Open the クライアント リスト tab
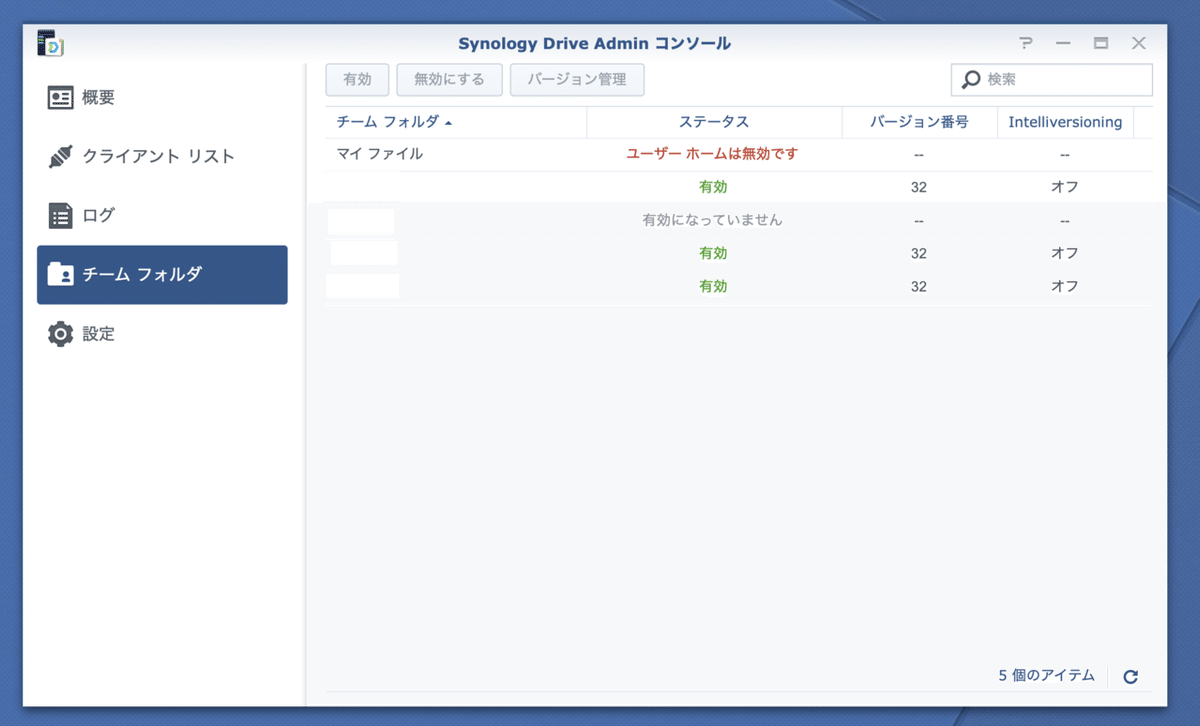This screenshot has height=726, width=1200. [x=158, y=157]
